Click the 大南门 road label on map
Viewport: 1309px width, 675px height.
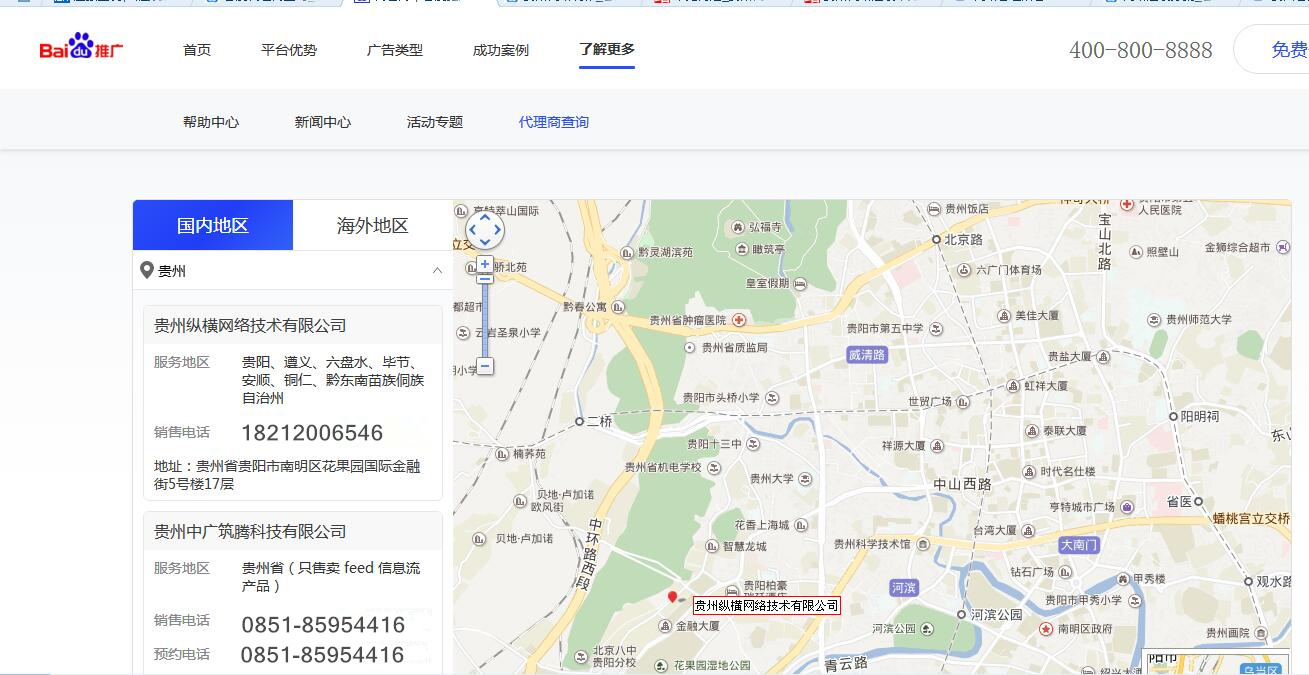1080,545
